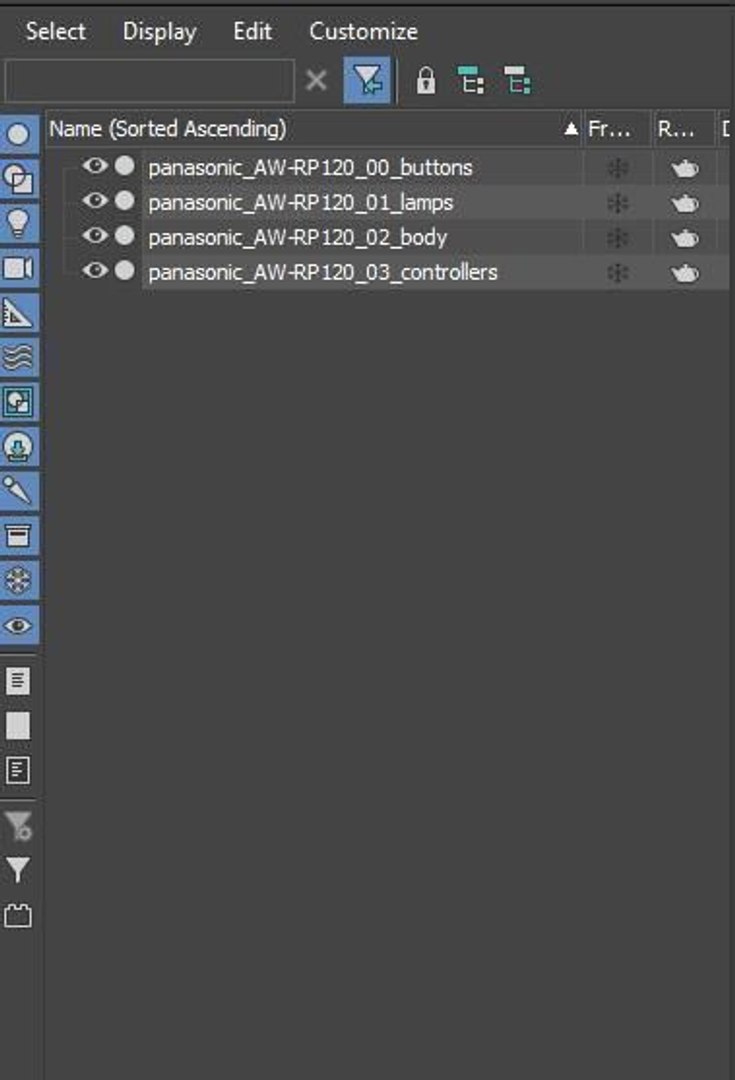Toggle renderable teapot for panasonic_AW-RP120_01_lamps
735x1080 pixels.
tap(684, 204)
